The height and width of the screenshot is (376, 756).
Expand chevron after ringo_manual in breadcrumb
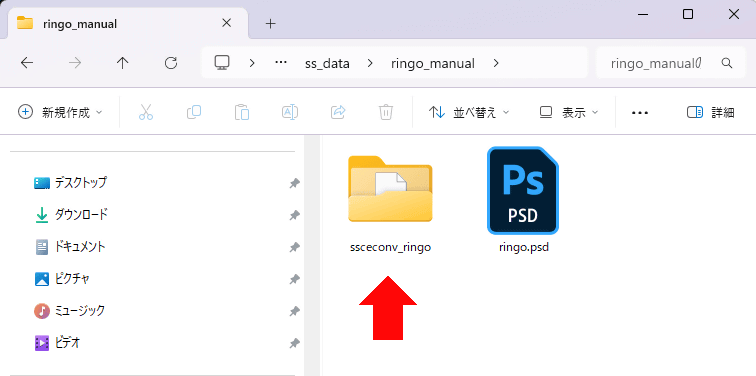[x=497, y=63]
